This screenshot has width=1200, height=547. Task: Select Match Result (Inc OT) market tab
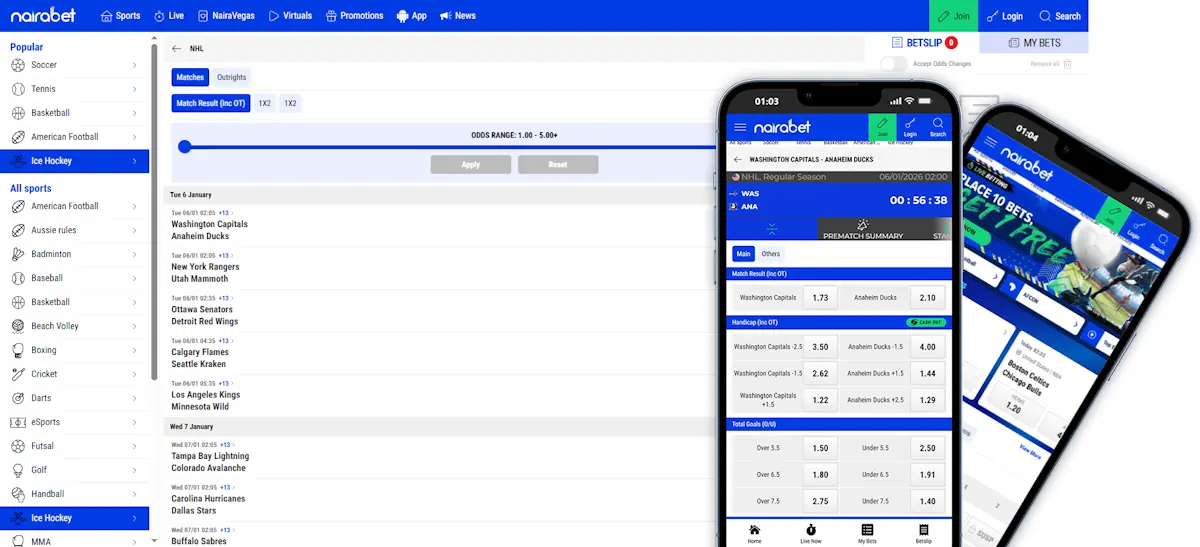(210, 103)
